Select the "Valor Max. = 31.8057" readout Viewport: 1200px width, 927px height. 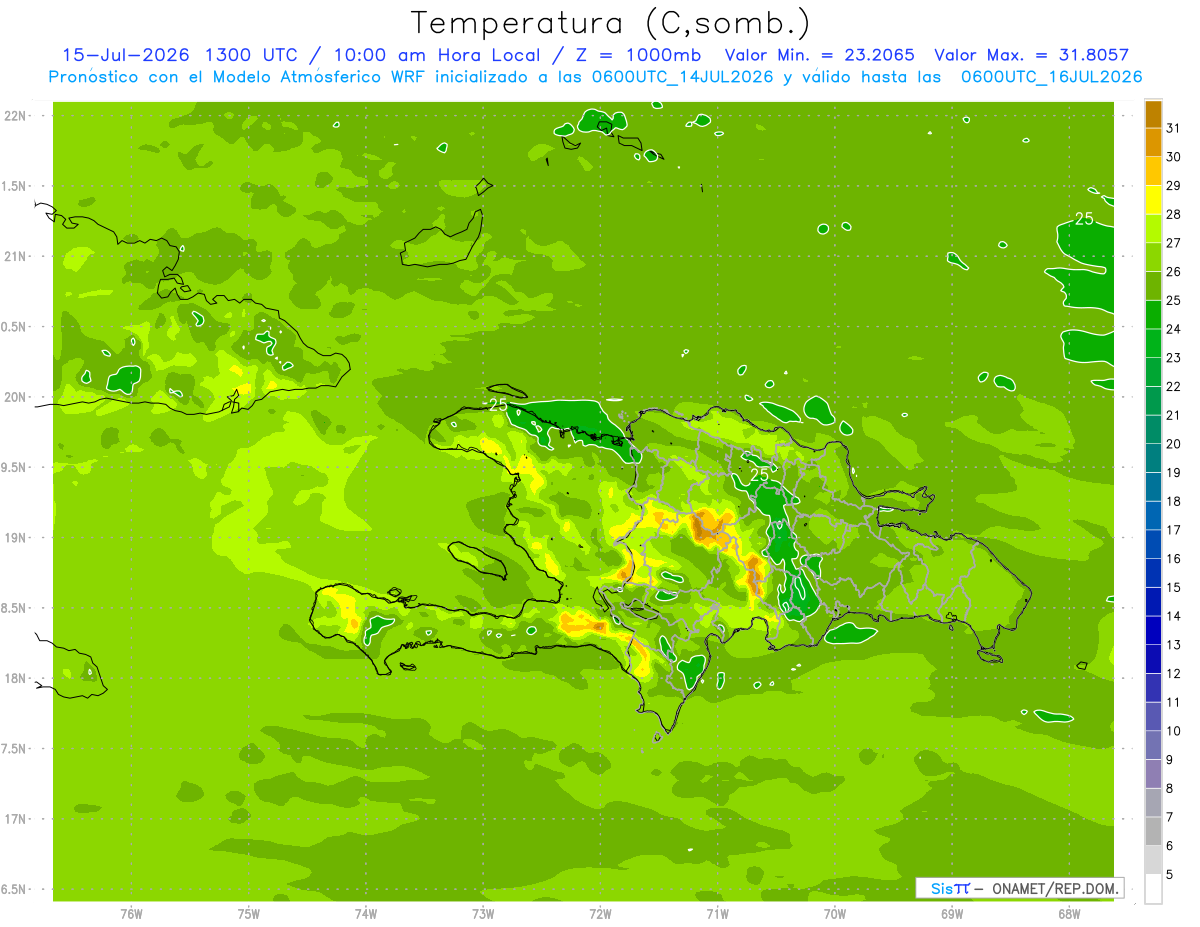(x=1031, y=55)
